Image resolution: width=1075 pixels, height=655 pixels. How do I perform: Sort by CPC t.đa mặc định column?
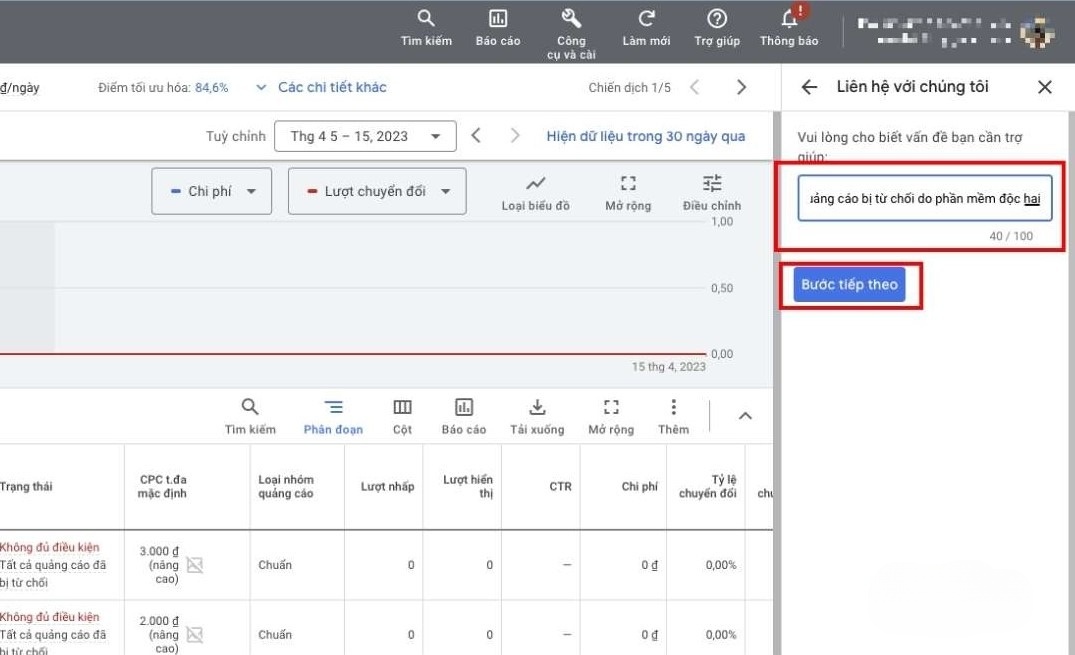tap(162, 486)
